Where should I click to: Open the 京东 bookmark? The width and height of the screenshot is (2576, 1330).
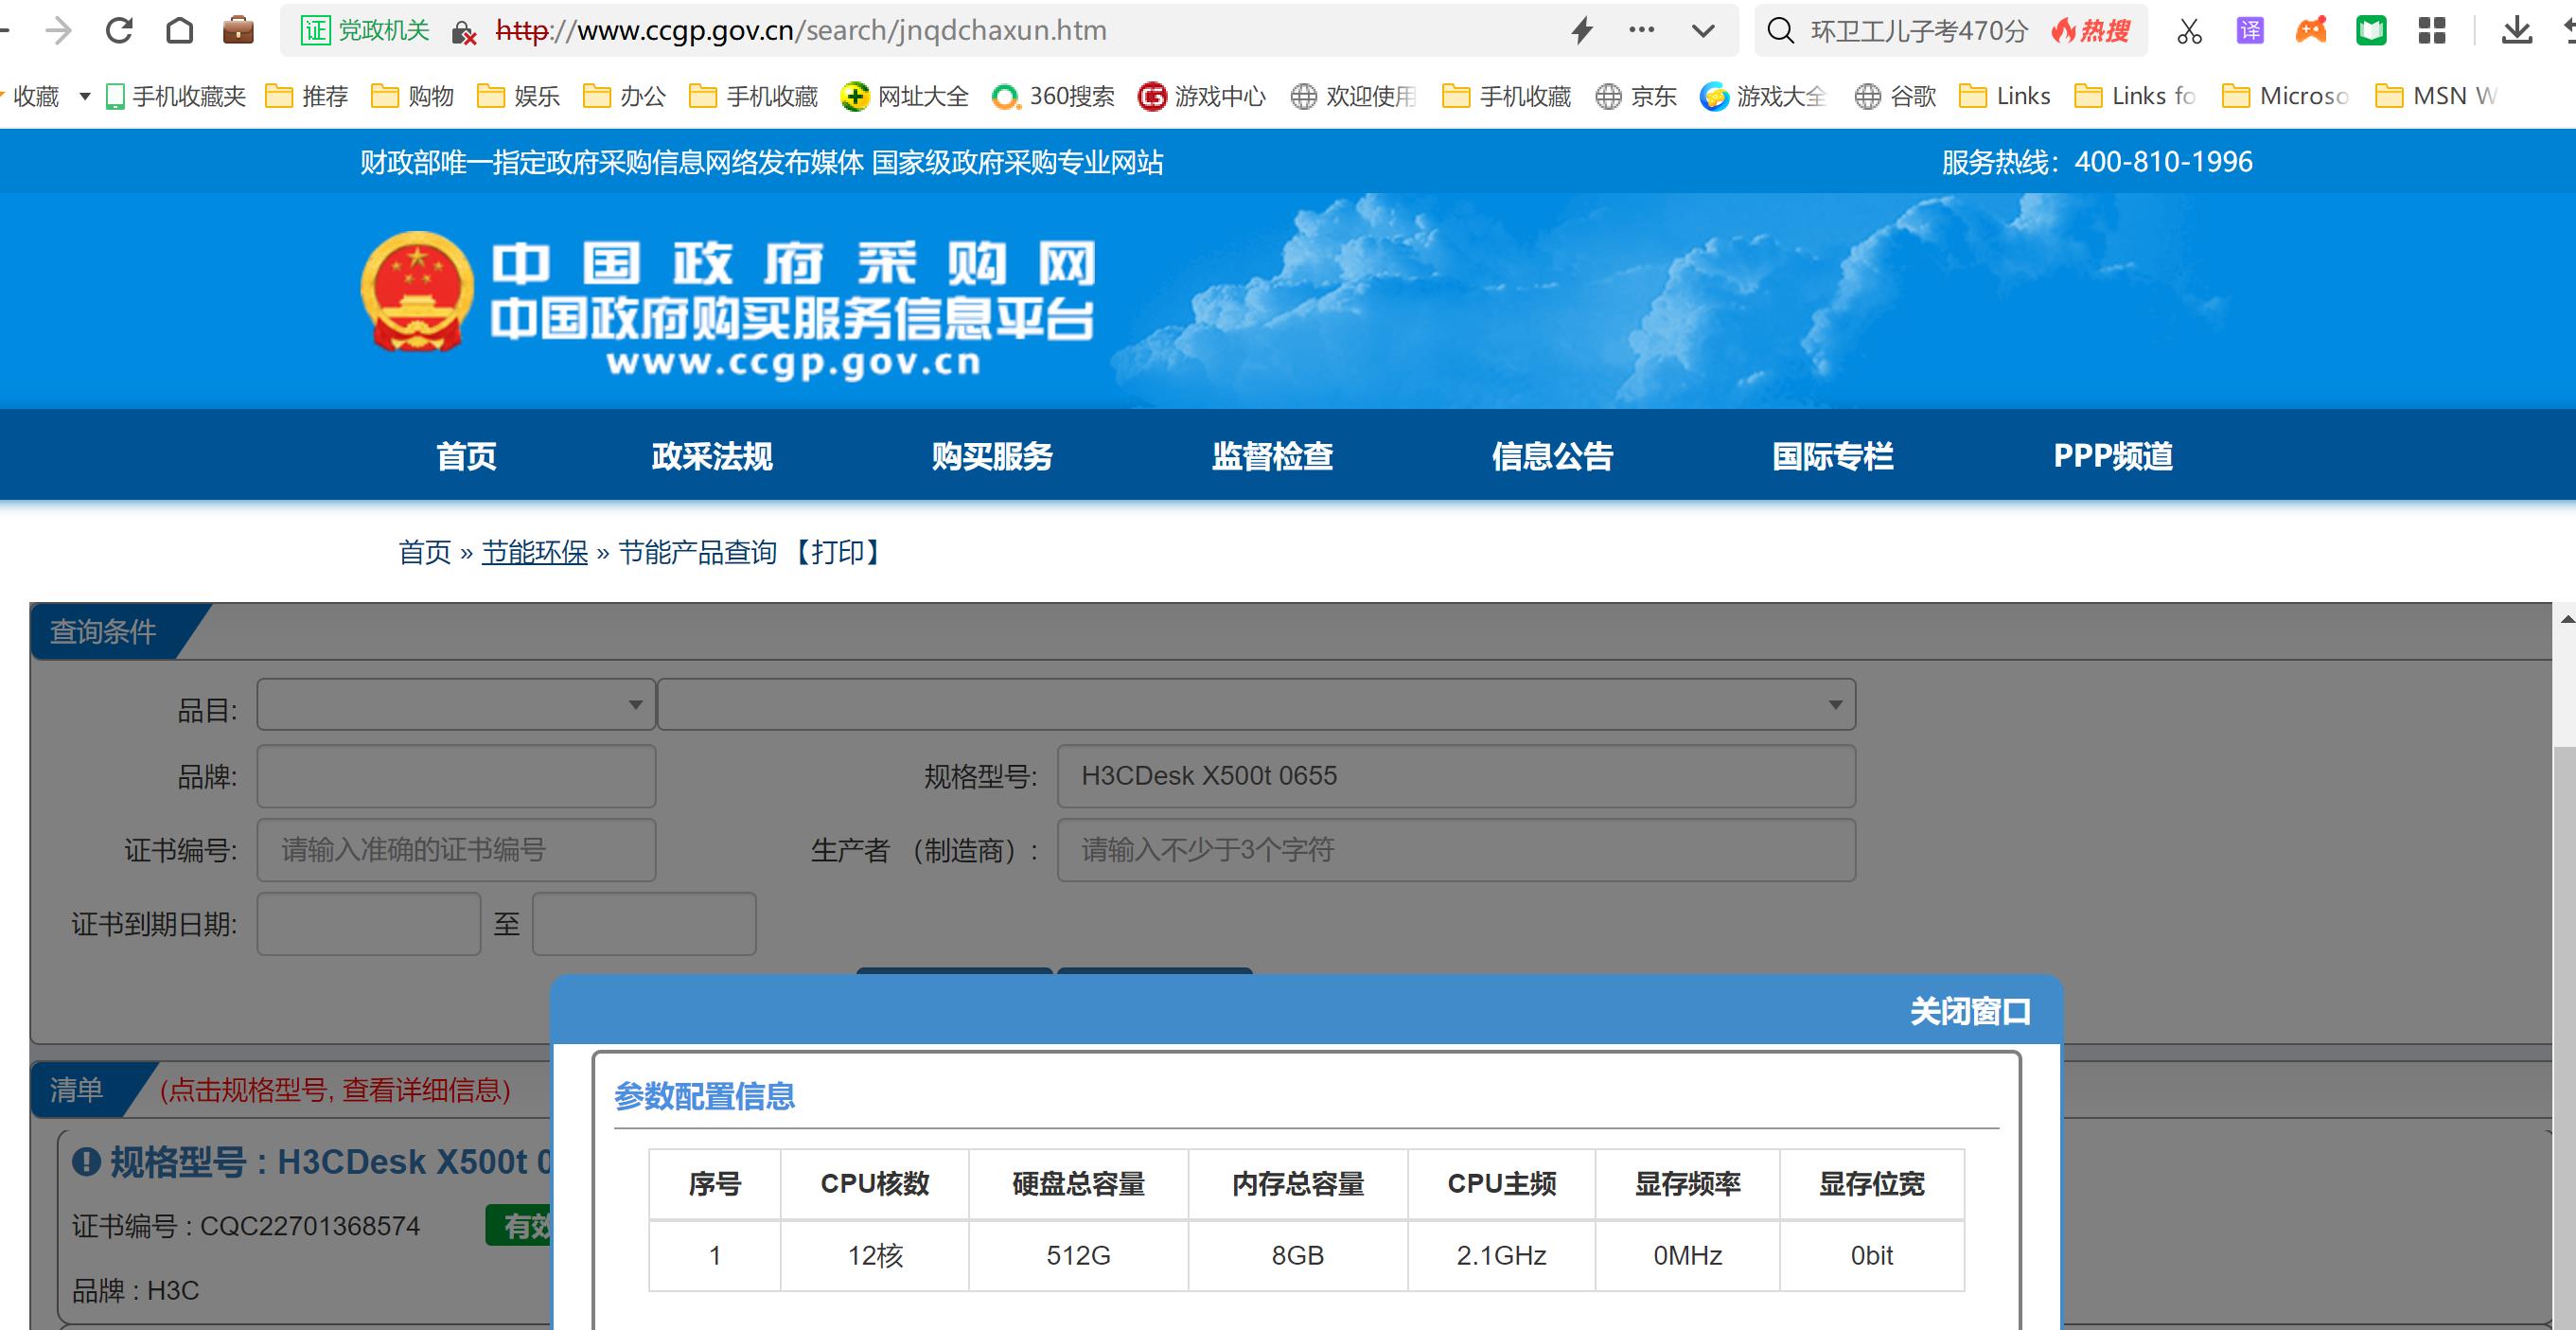pyautogui.click(x=1636, y=97)
